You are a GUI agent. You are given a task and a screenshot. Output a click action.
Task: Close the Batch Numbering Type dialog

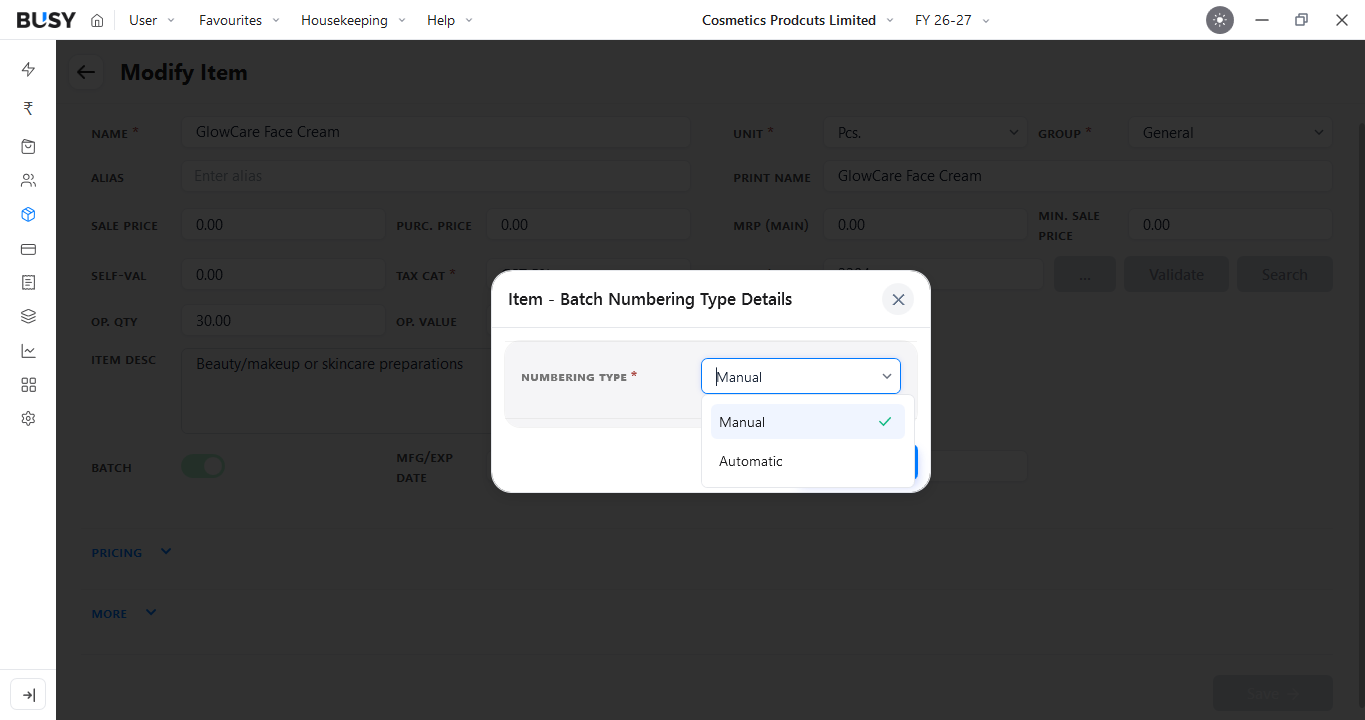point(898,299)
